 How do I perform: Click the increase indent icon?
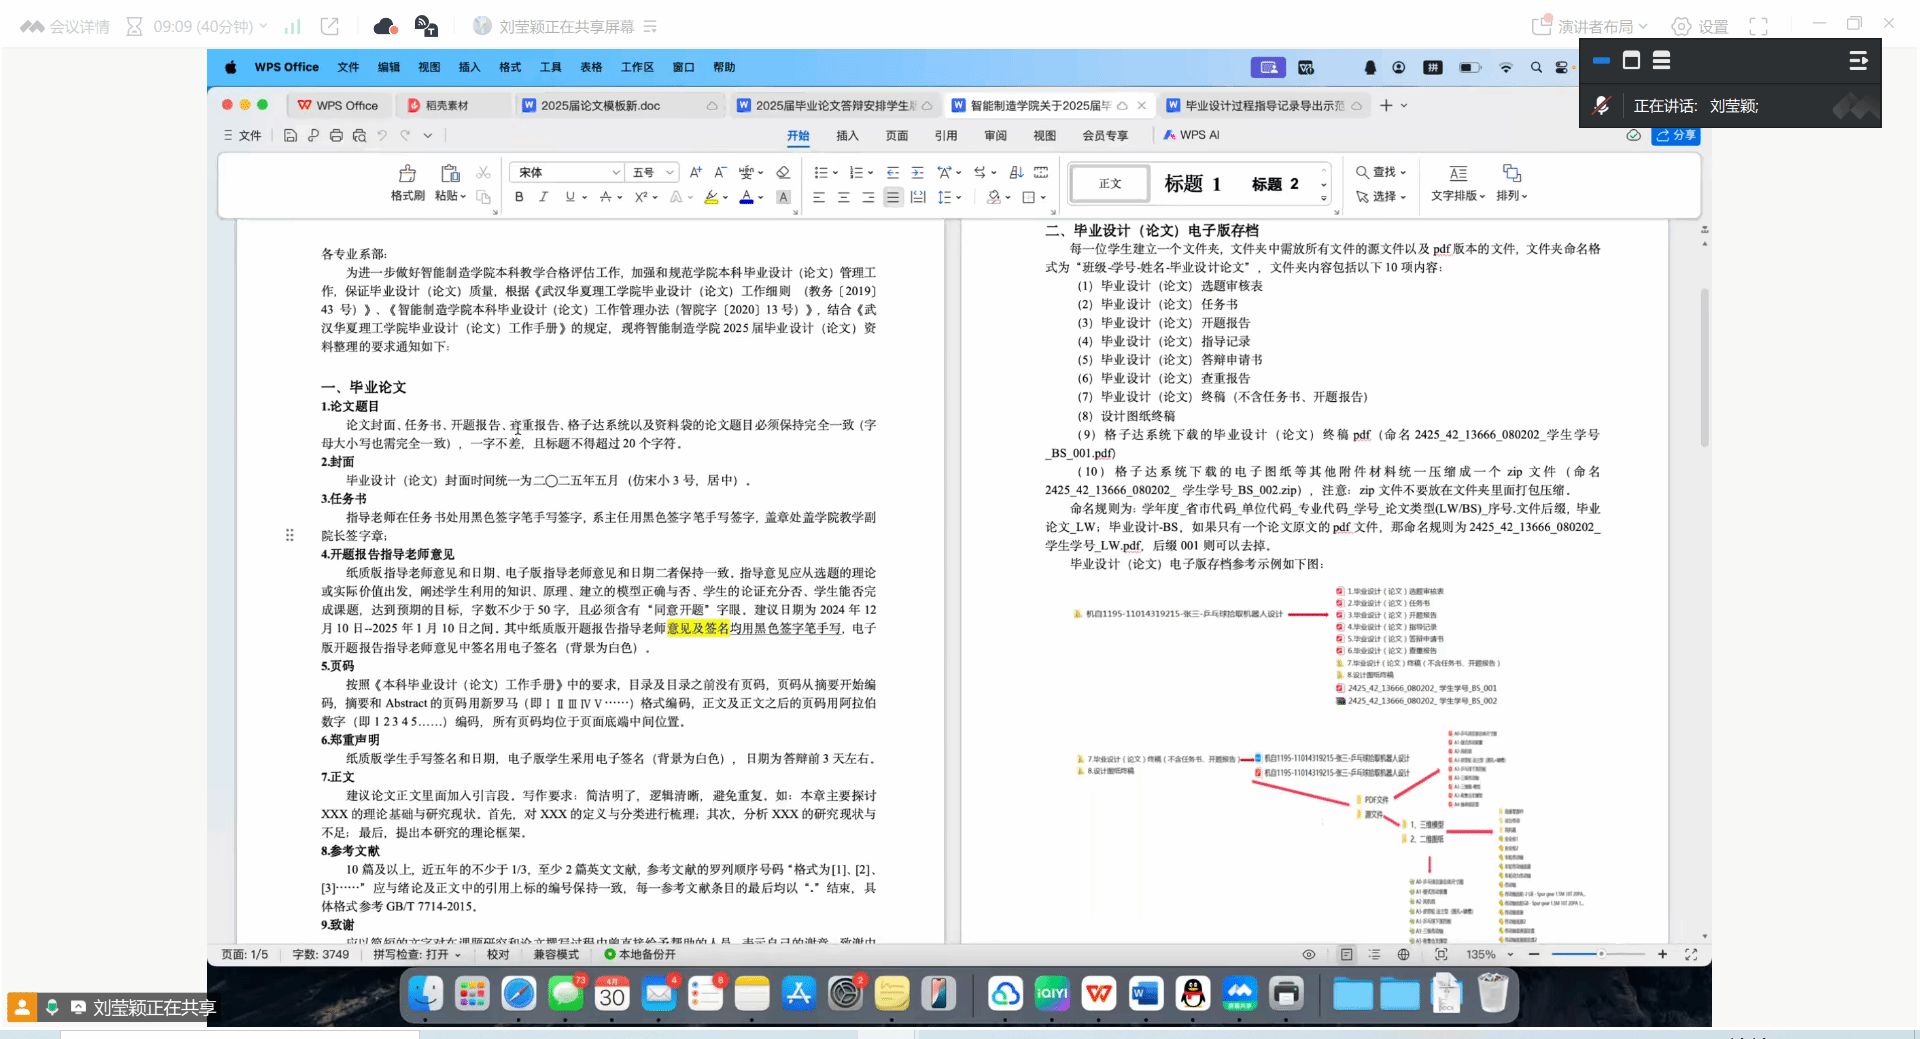pos(917,173)
